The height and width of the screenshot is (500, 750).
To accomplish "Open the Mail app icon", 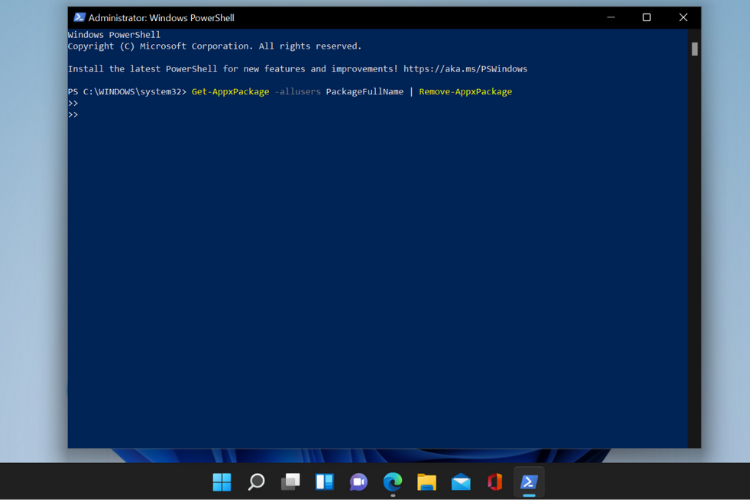I will (460, 482).
